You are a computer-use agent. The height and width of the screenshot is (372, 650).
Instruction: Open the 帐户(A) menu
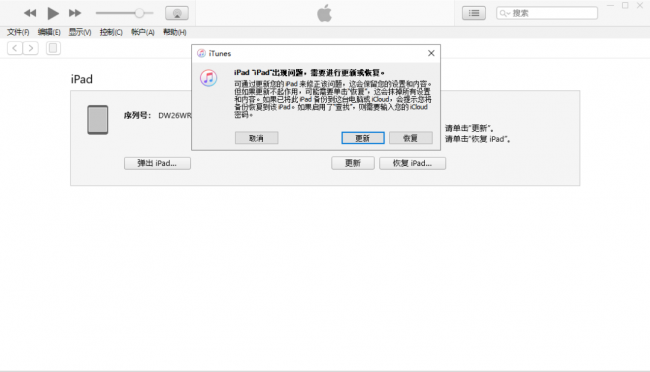pyautogui.click(x=143, y=32)
